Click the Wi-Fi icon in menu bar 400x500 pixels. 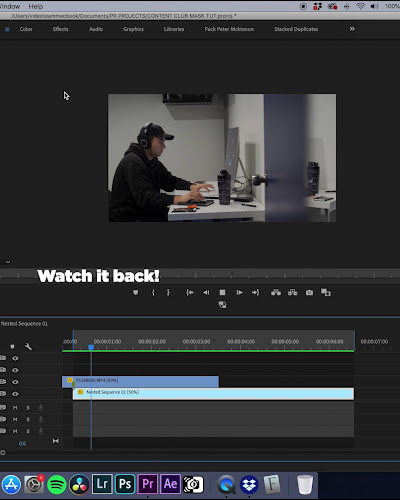click(360, 6)
